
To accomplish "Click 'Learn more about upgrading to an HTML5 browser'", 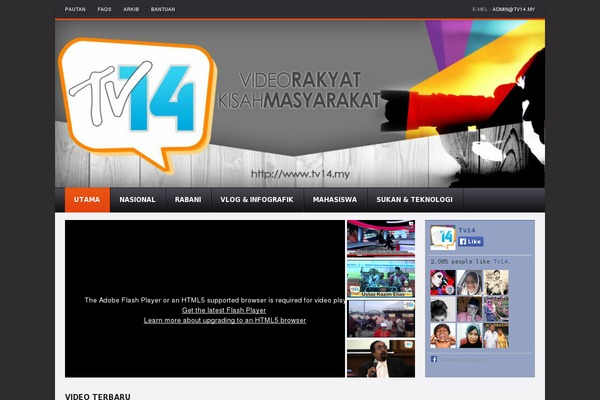I will tap(225, 320).
